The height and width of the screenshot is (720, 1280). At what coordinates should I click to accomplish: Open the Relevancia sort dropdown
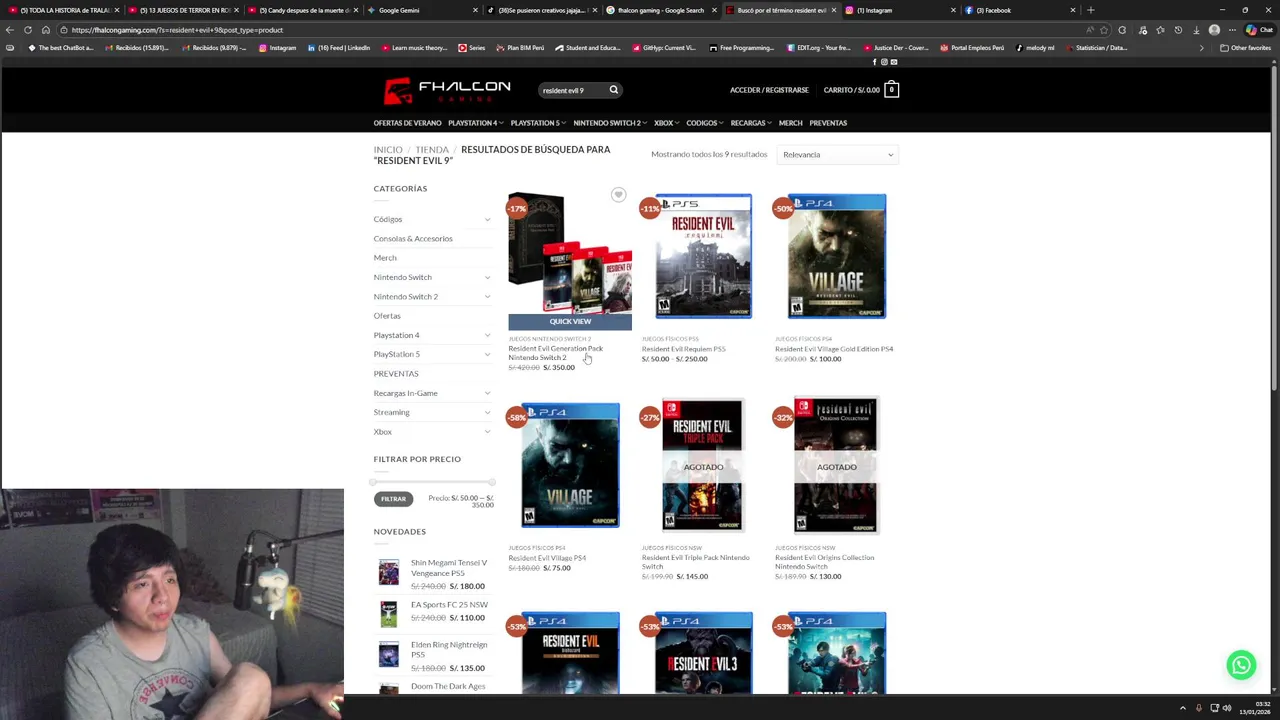tap(837, 155)
